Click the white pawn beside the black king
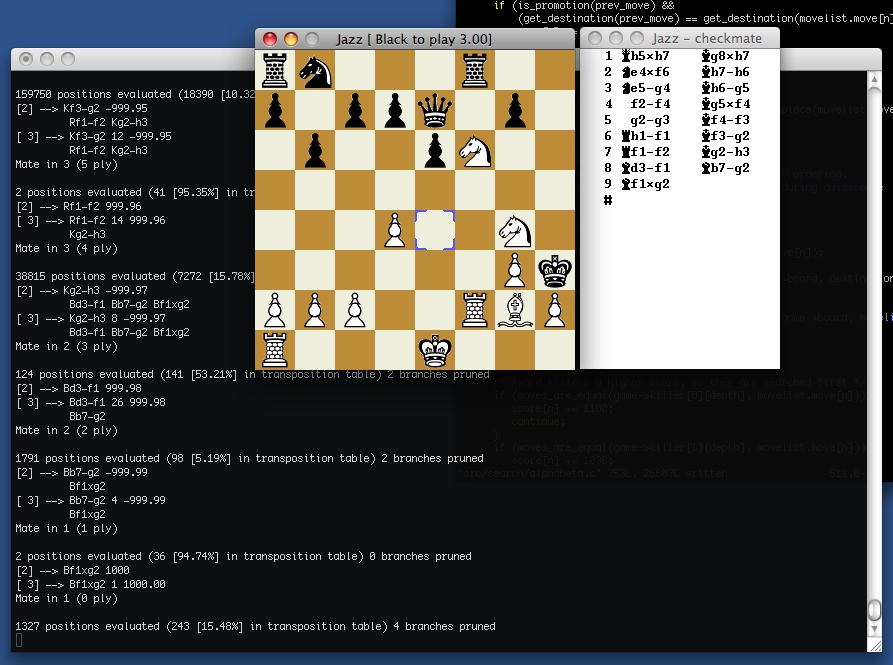This screenshot has height=665, width=893. 515,270
